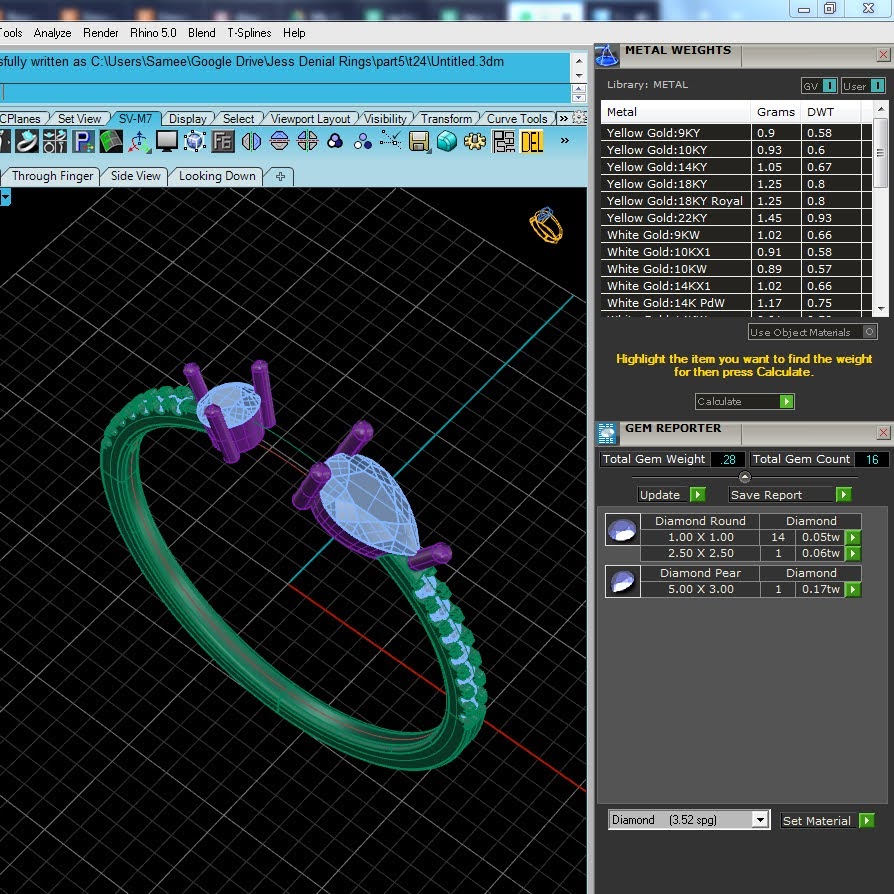This screenshot has width=894, height=894.
Task: Click the teal 3D box icon
Action: [446, 141]
